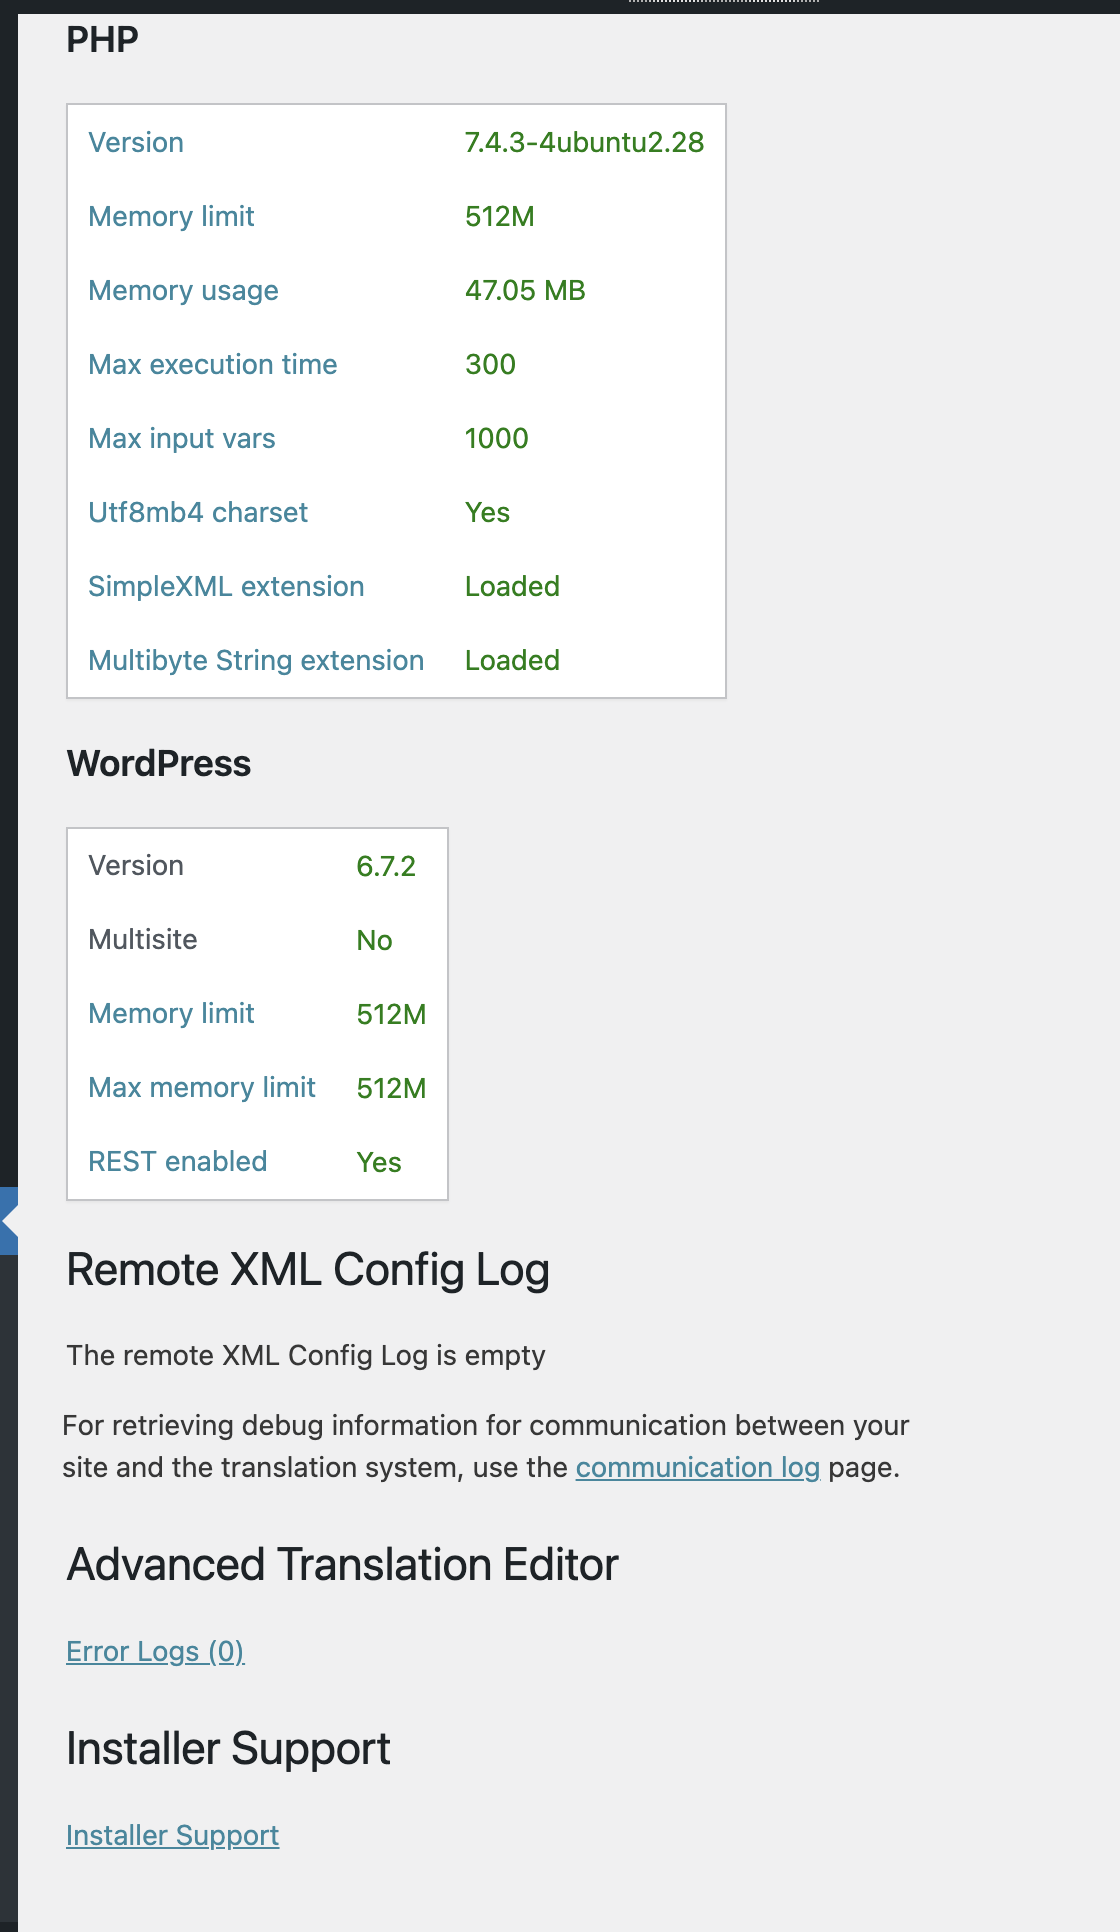
Task: Click the PHP Version label
Action: (136, 142)
